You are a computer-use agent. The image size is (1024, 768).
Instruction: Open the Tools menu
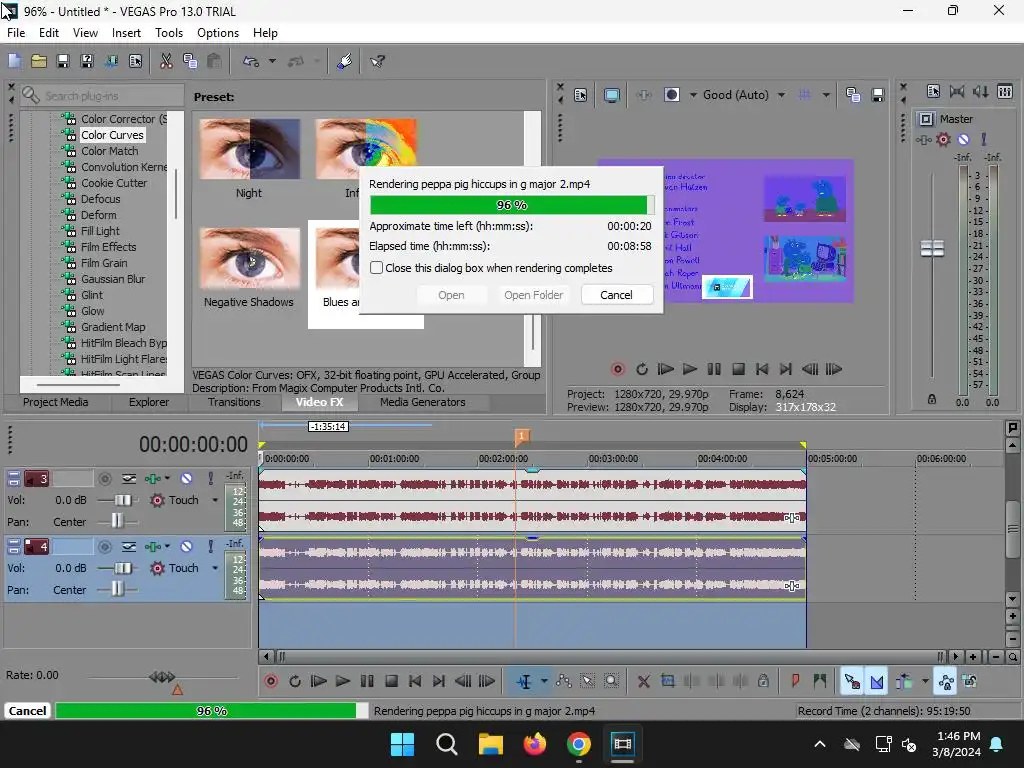pos(168,33)
